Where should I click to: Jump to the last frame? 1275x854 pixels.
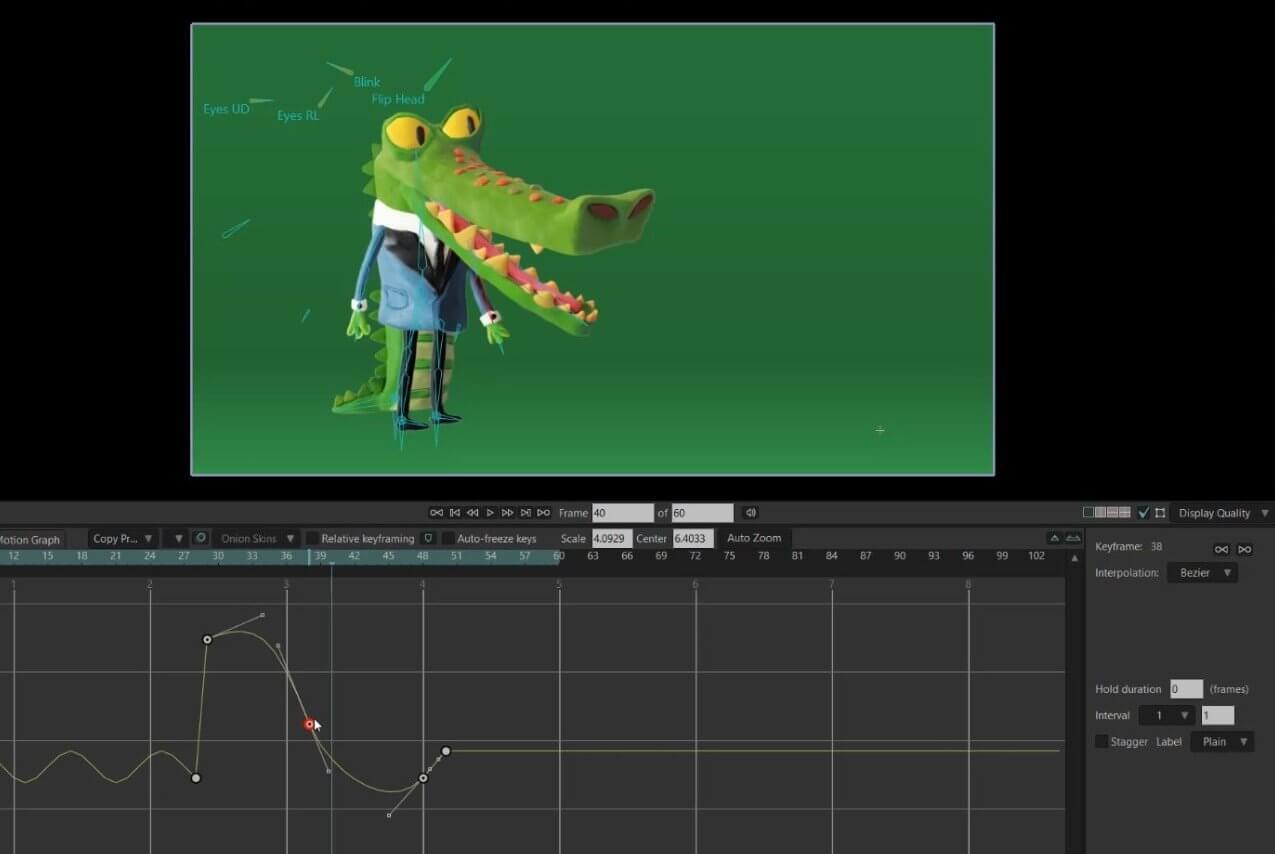coord(527,512)
